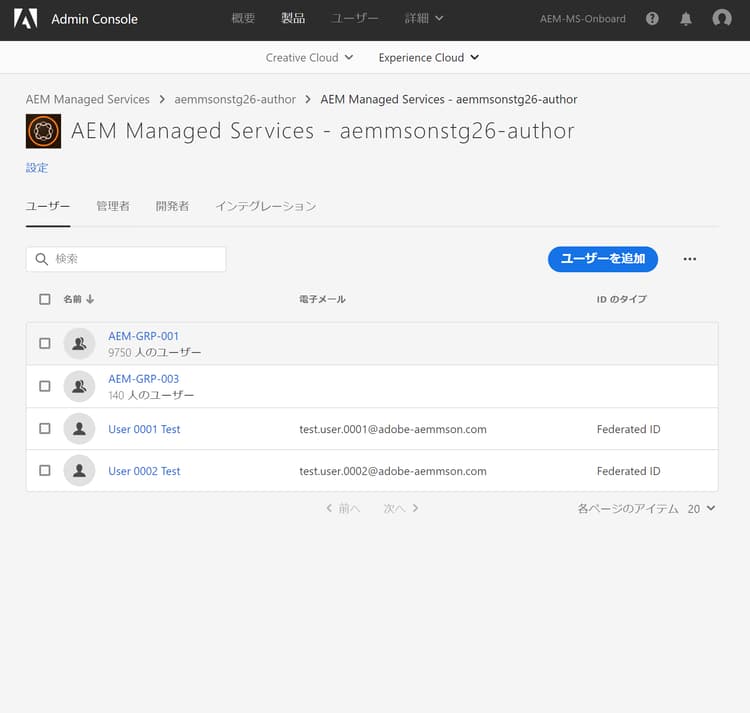
Task: Switch to the 管理者 tab
Action: coord(113,207)
